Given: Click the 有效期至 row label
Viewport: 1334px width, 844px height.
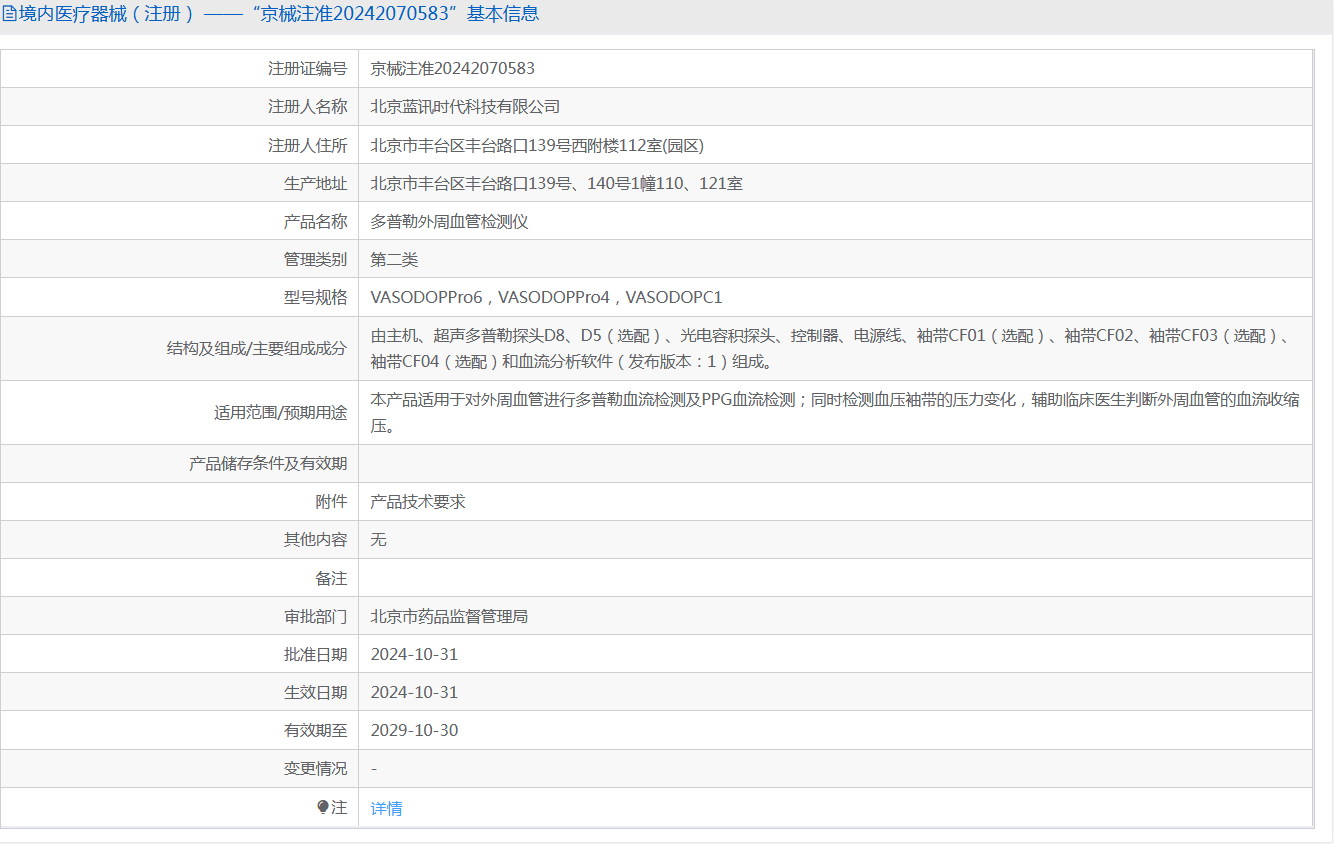Looking at the screenshot, I should 315,730.
